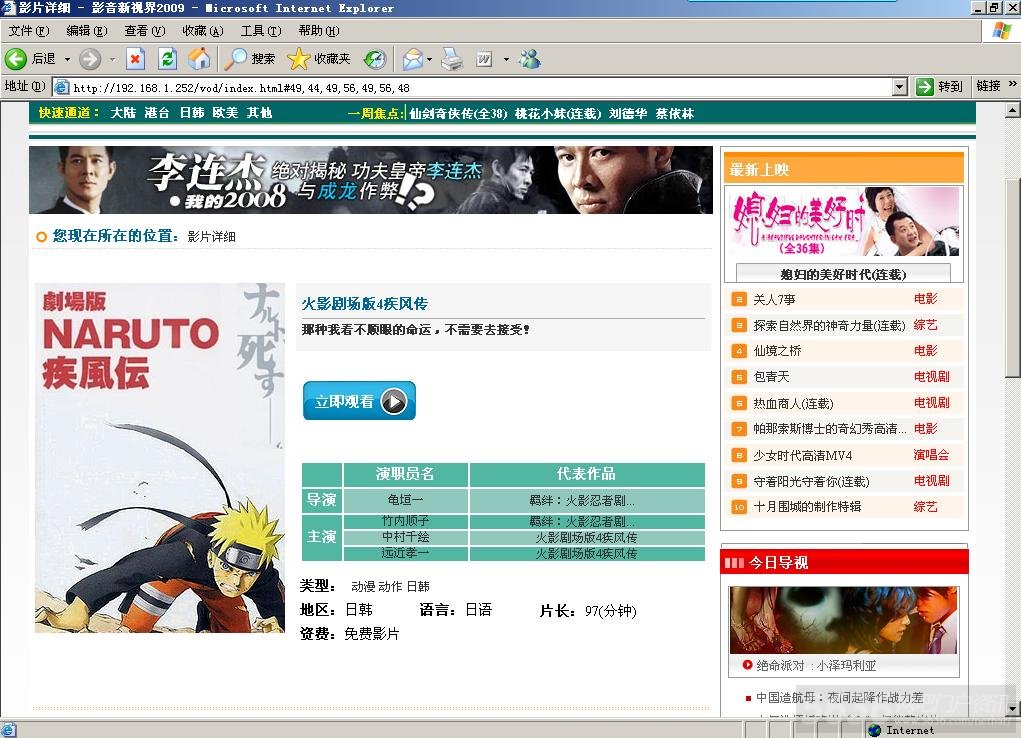This screenshot has height=738, width=1021.
Task: Open the 其他 quick channel link
Action: tap(259, 113)
